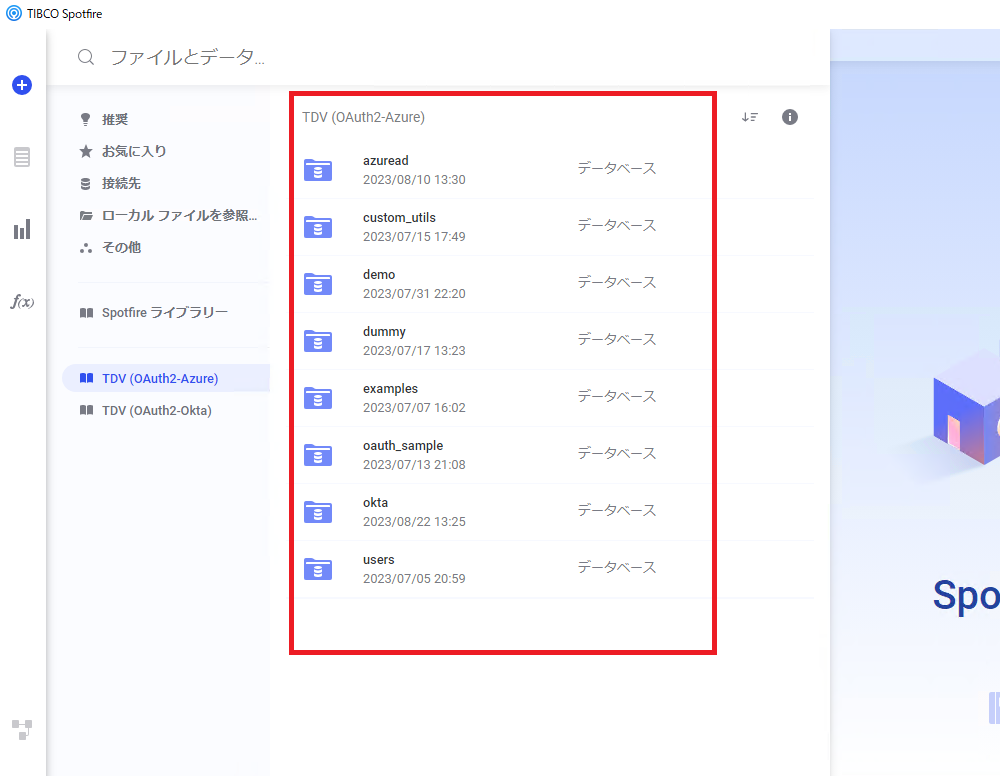Click the データベース label for azuread

tap(617, 168)
